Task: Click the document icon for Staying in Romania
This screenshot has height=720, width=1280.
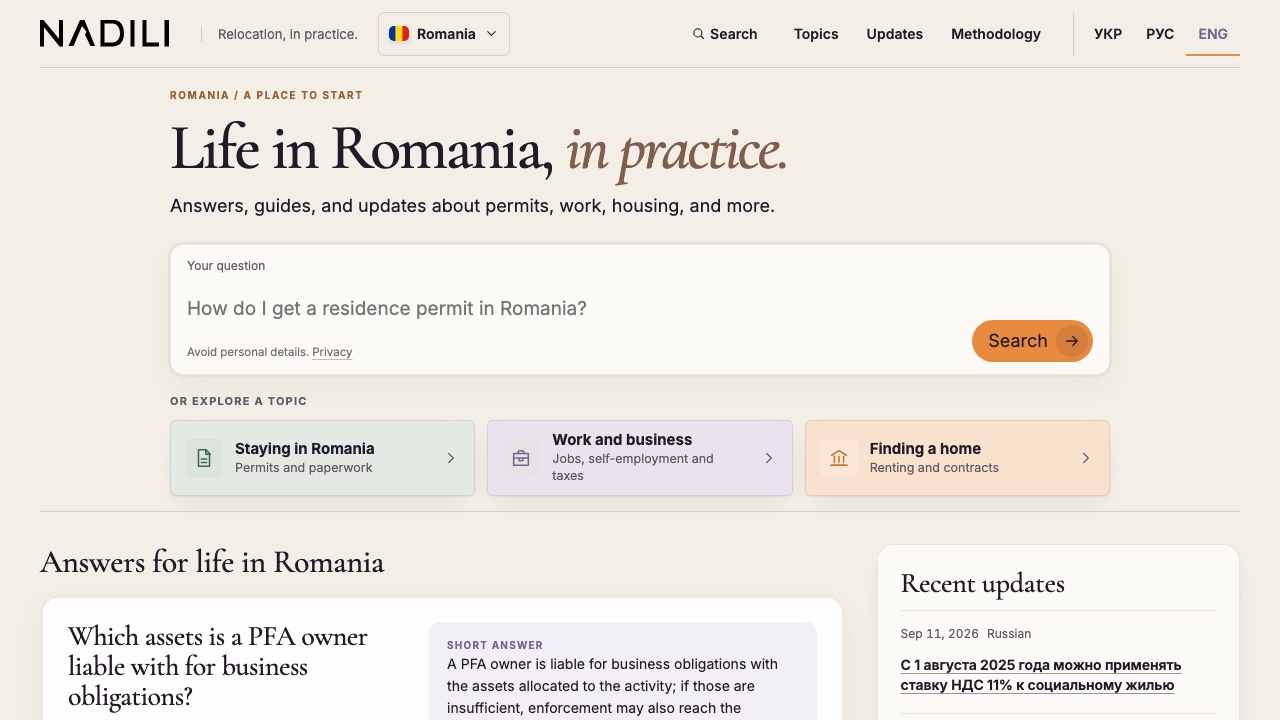Action: point(204,458)
